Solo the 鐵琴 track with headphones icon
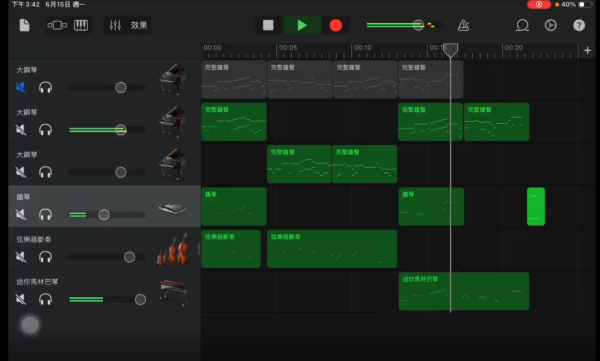Viewport: 600px width, 361px height. (45, 215)
